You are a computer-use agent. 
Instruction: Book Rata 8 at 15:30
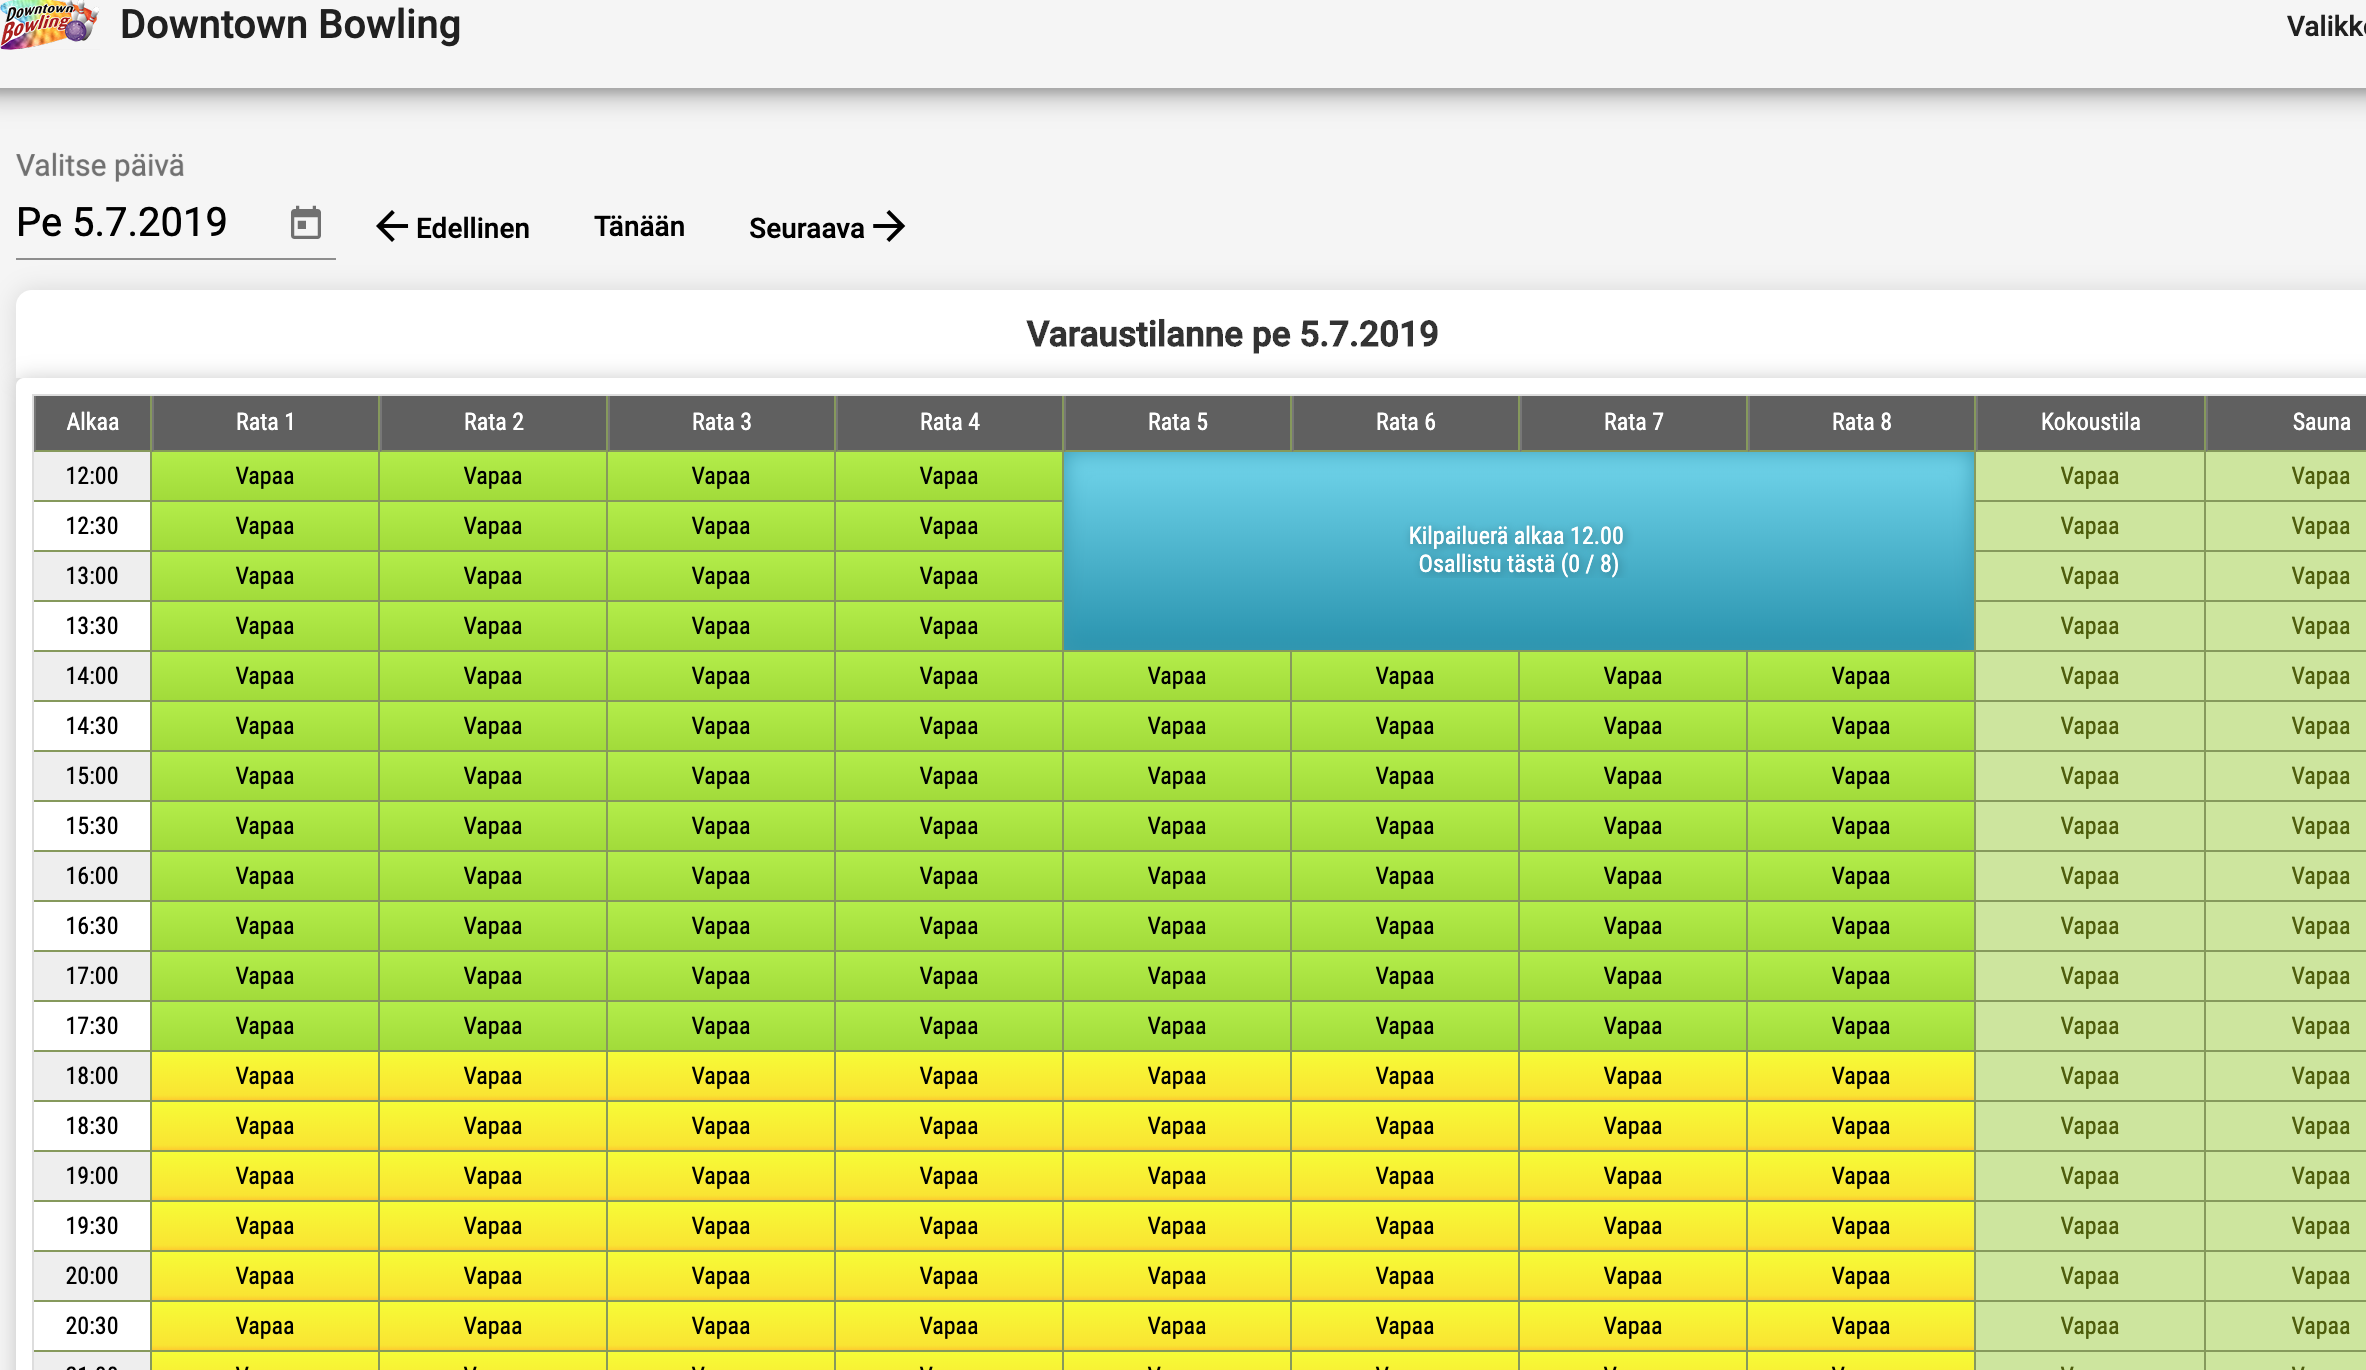click(x=1861, y=826)
